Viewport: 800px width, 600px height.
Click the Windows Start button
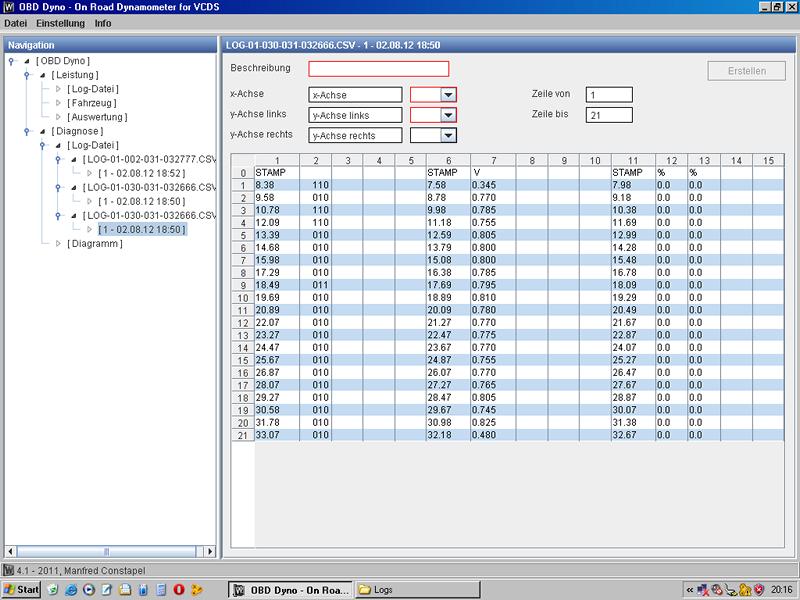pos(21,590)
